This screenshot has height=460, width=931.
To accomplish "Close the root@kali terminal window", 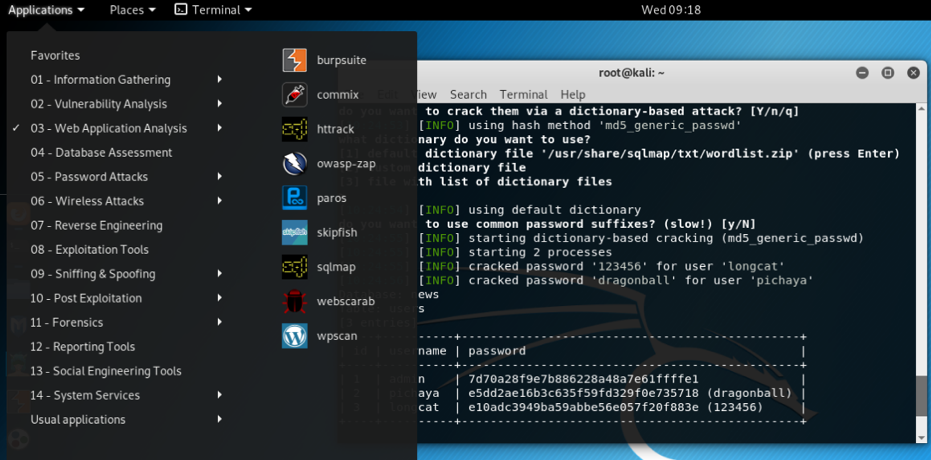I will coord(913,73).
